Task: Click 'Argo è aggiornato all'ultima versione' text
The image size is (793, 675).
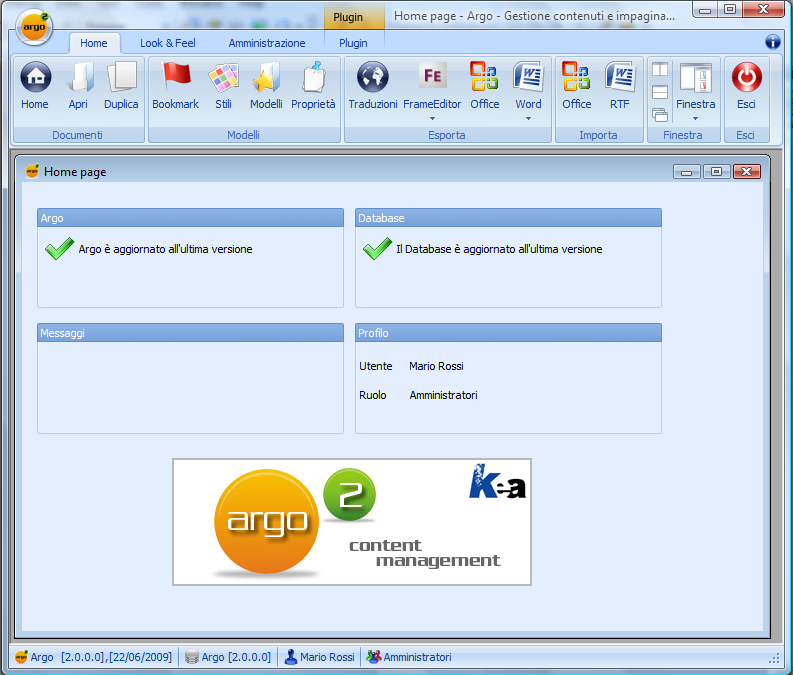Action: (165, 249)
